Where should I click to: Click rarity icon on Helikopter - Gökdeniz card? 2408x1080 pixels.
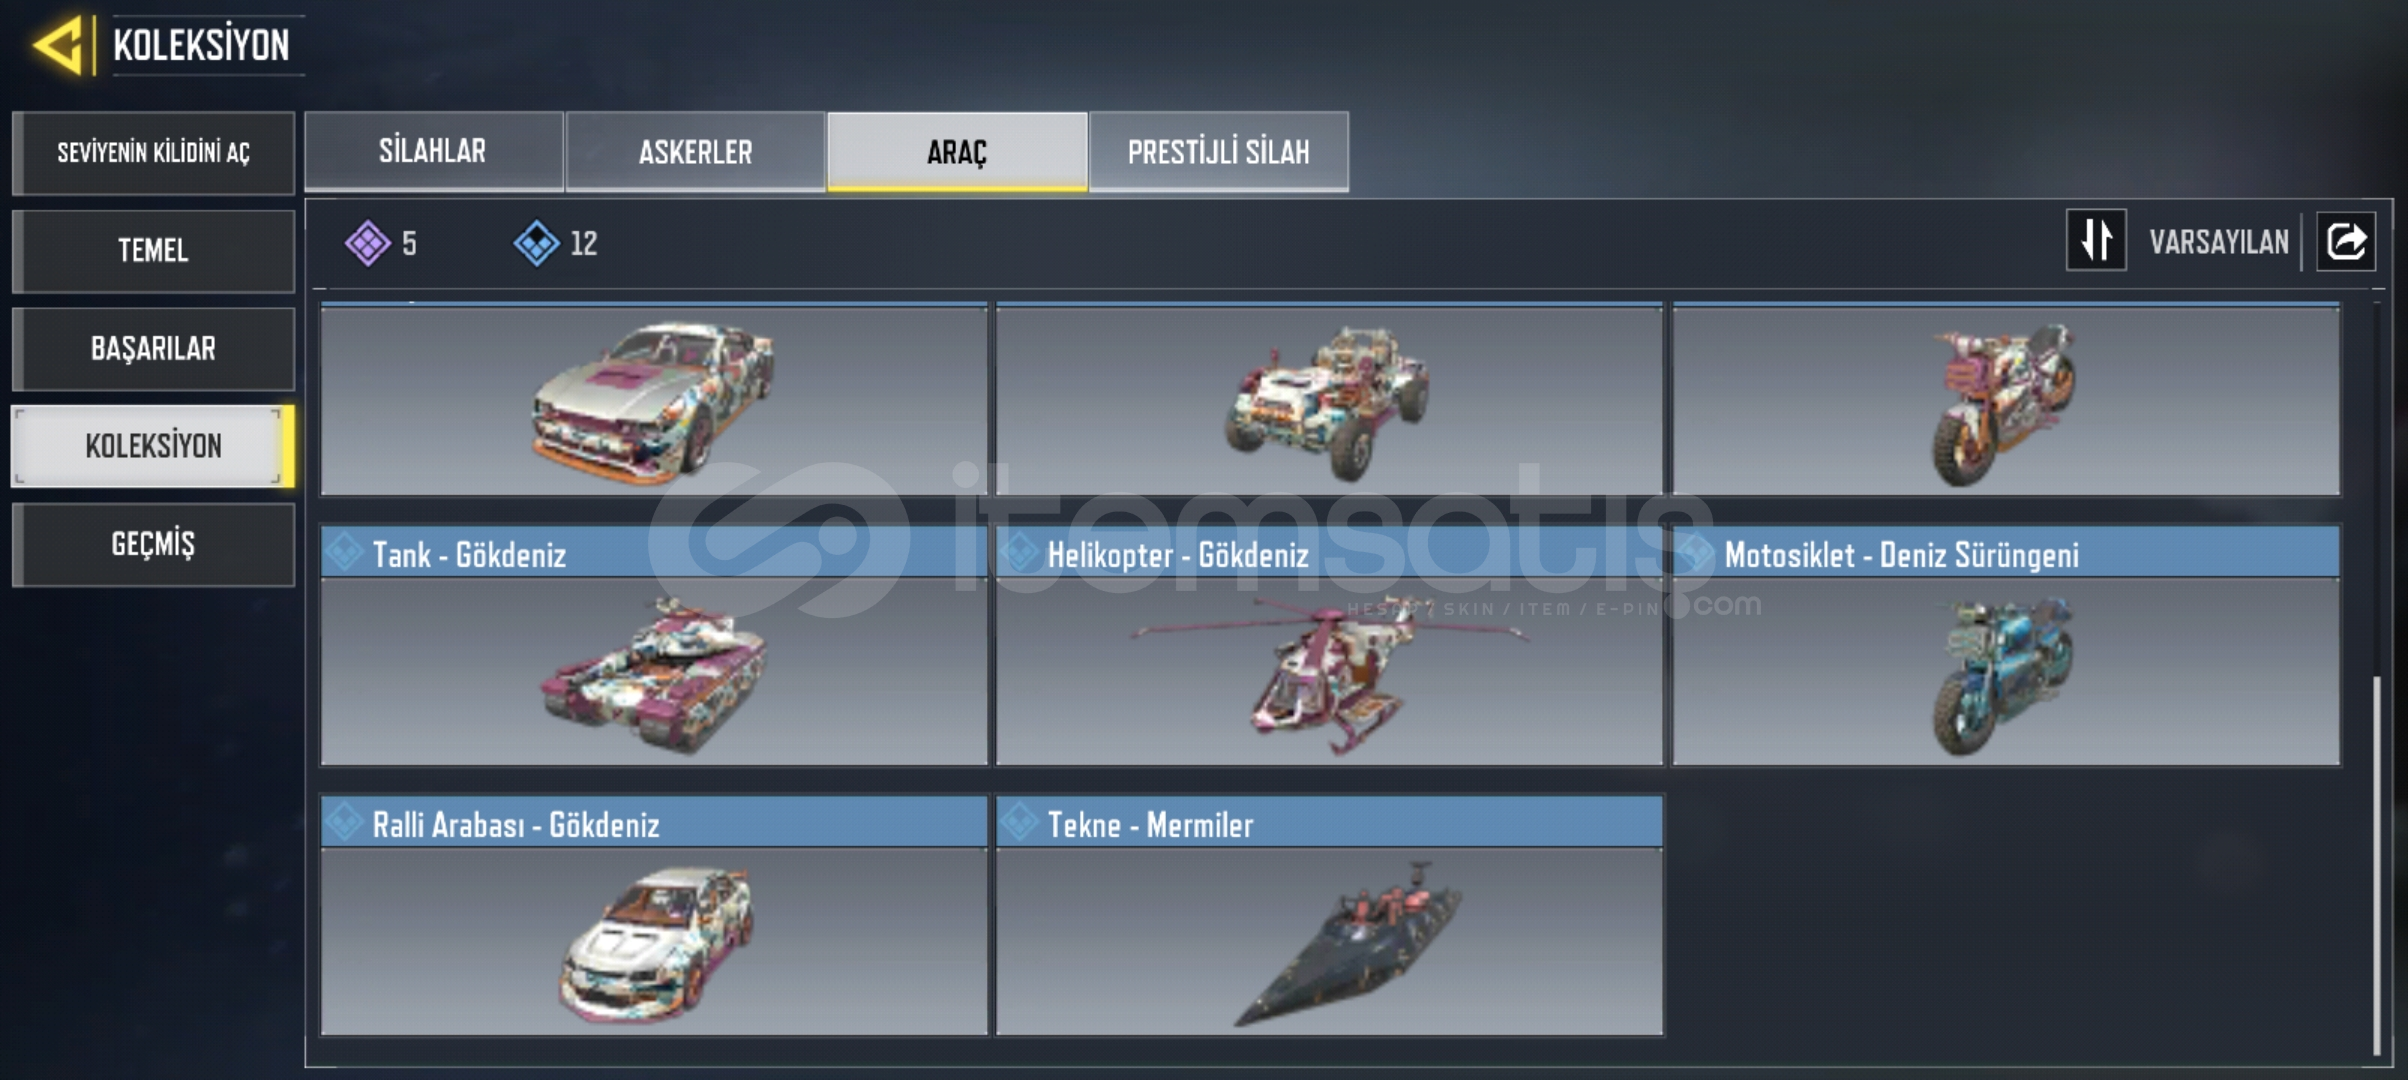(x=1020, y=553)
